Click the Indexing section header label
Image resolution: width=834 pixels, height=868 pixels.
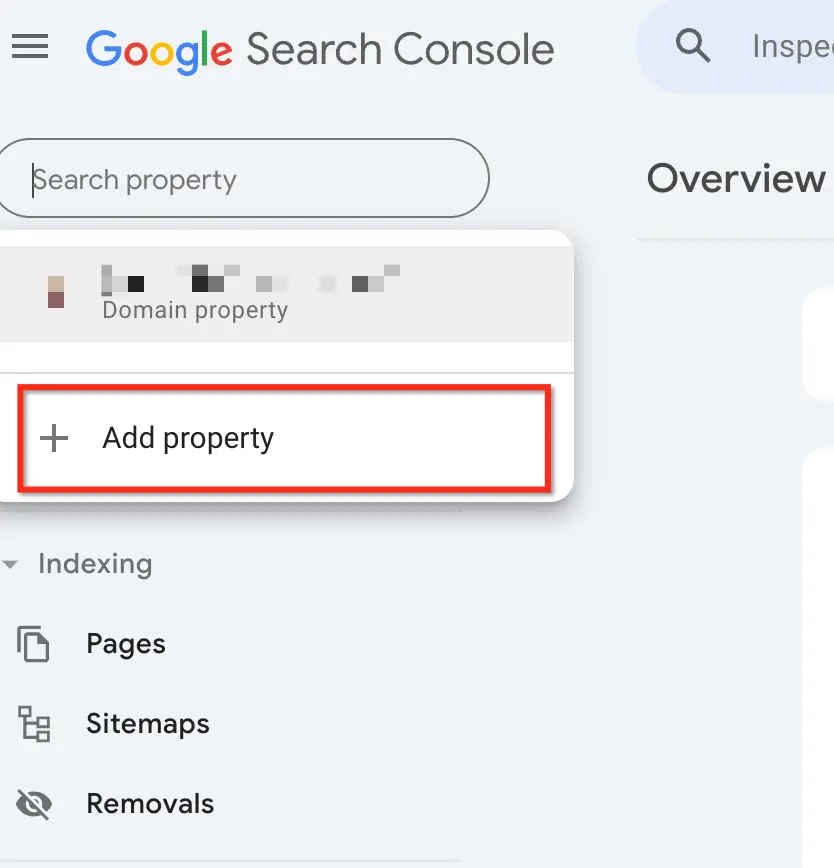(x=95, y=564)
